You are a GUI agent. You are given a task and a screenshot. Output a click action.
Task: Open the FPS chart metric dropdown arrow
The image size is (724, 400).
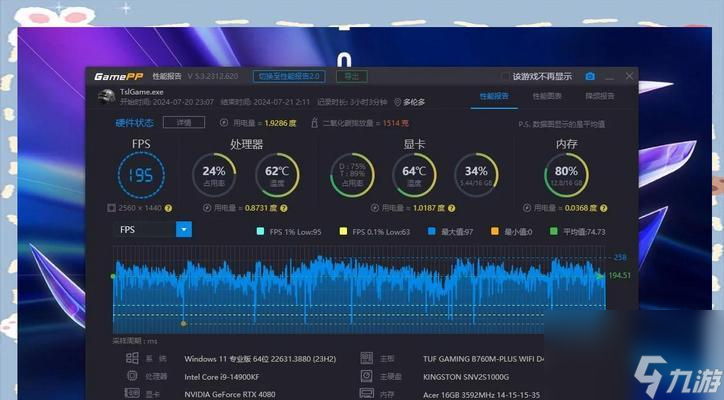pyautogui.click(x=184, y=230)
